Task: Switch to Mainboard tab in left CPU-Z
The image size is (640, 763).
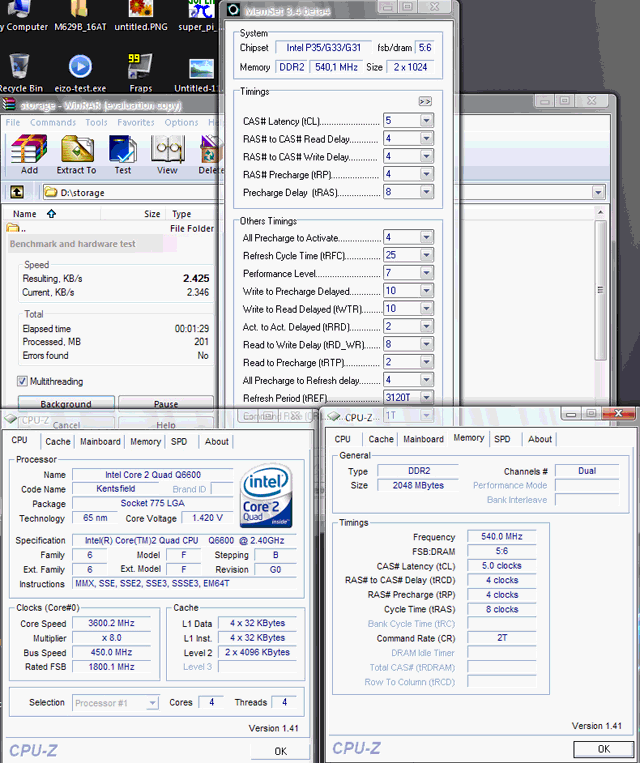Action: (x=100, y=441)
